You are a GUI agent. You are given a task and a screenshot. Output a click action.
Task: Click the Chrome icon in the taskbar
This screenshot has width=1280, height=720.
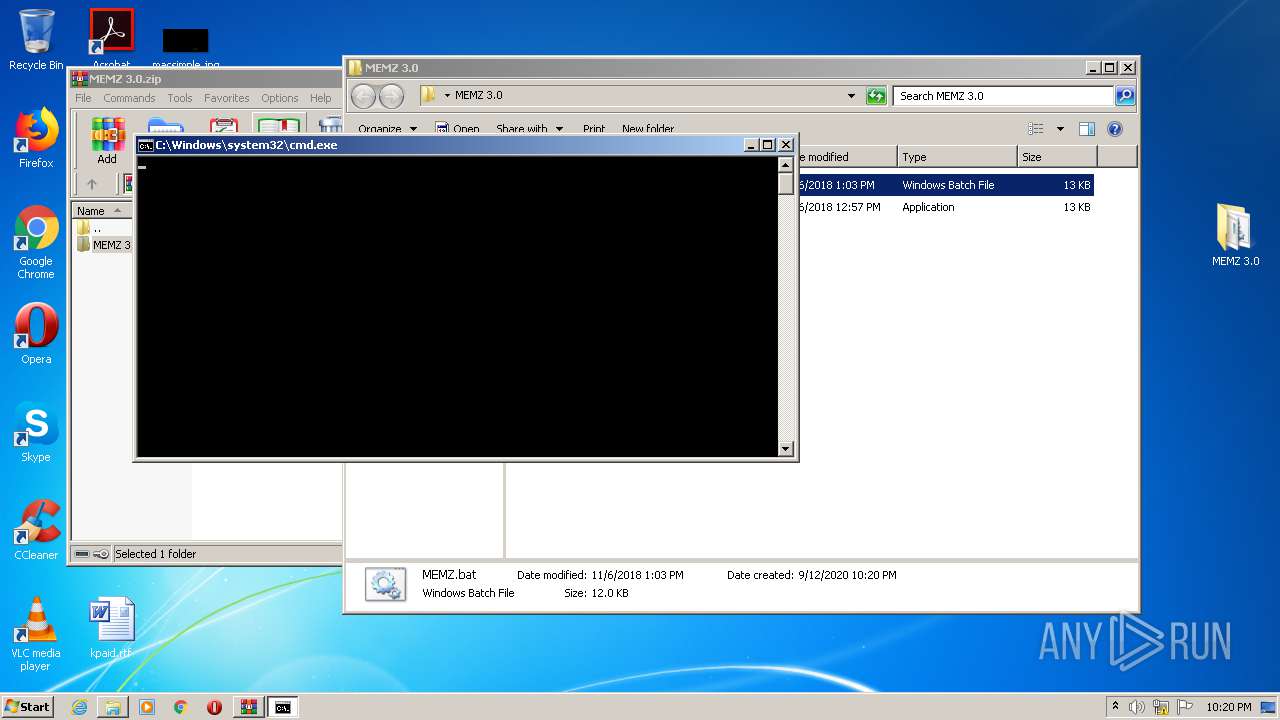point(181,707)
